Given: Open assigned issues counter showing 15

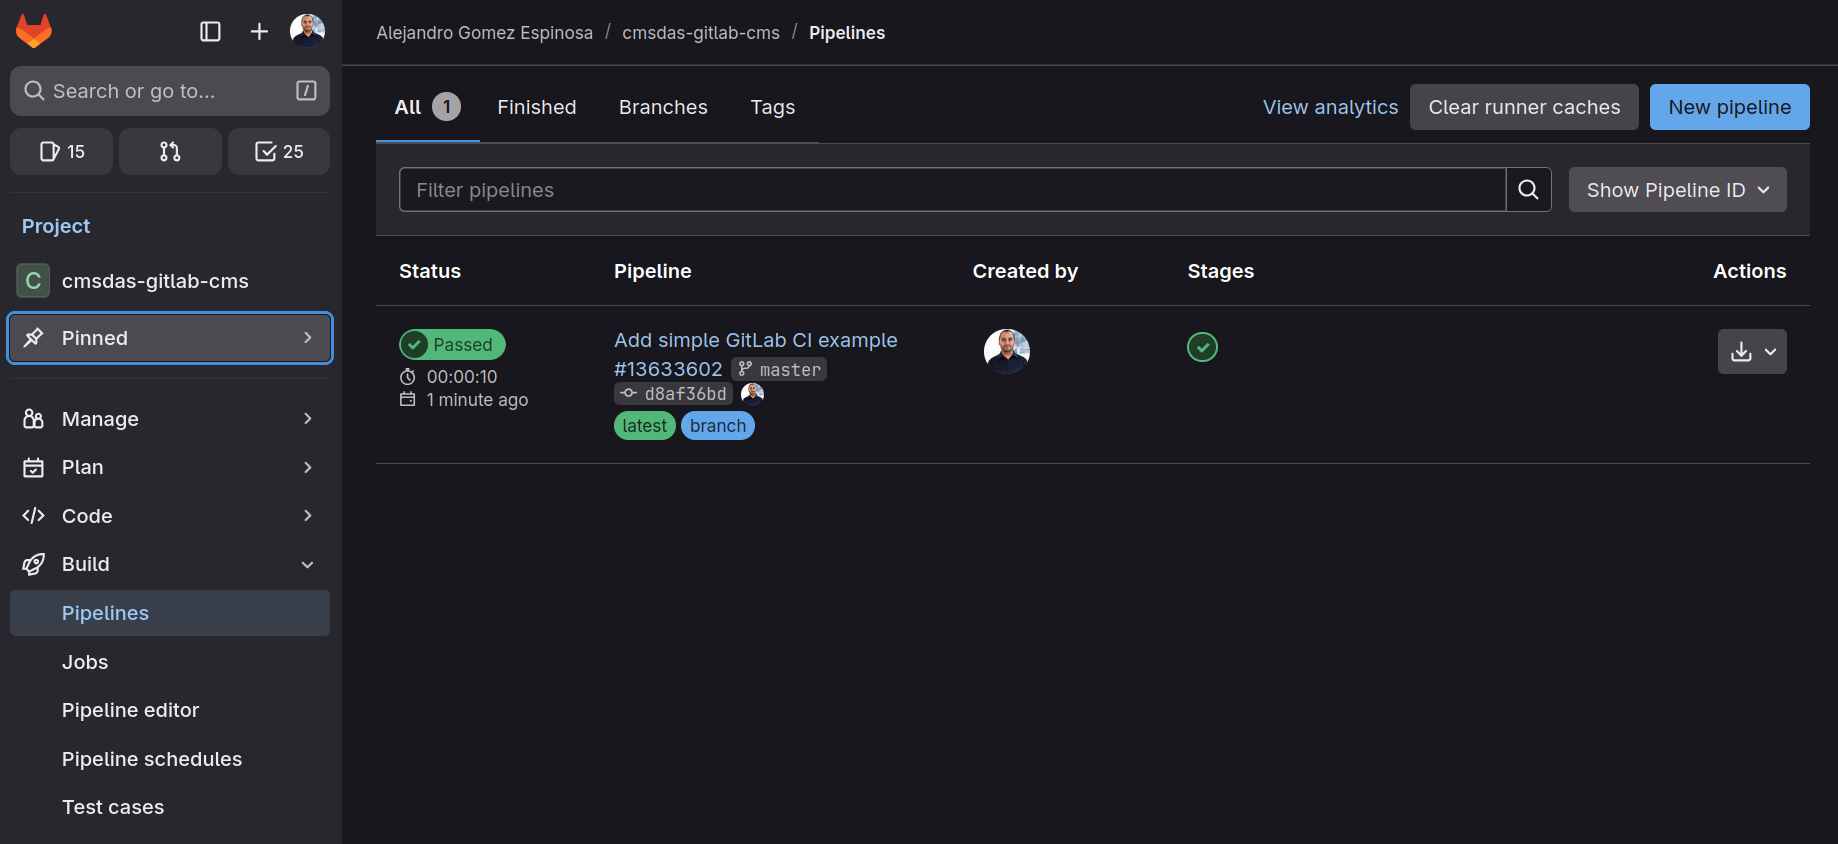Looking at the screenshot, I should (x=61, y=151).
